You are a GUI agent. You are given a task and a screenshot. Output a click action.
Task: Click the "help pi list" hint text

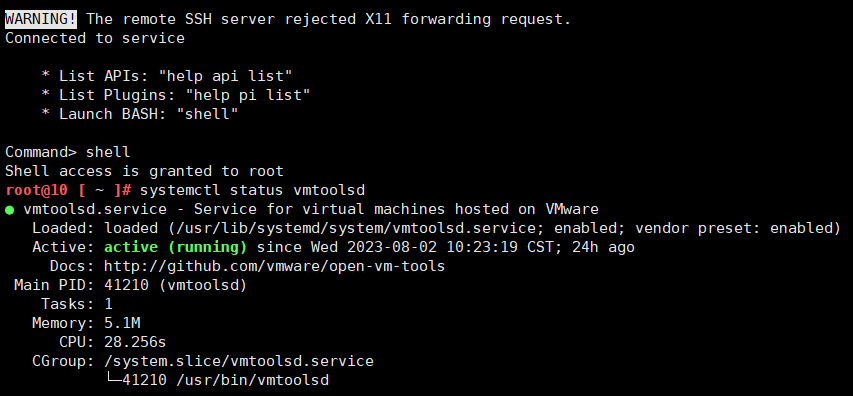[248, 95]
